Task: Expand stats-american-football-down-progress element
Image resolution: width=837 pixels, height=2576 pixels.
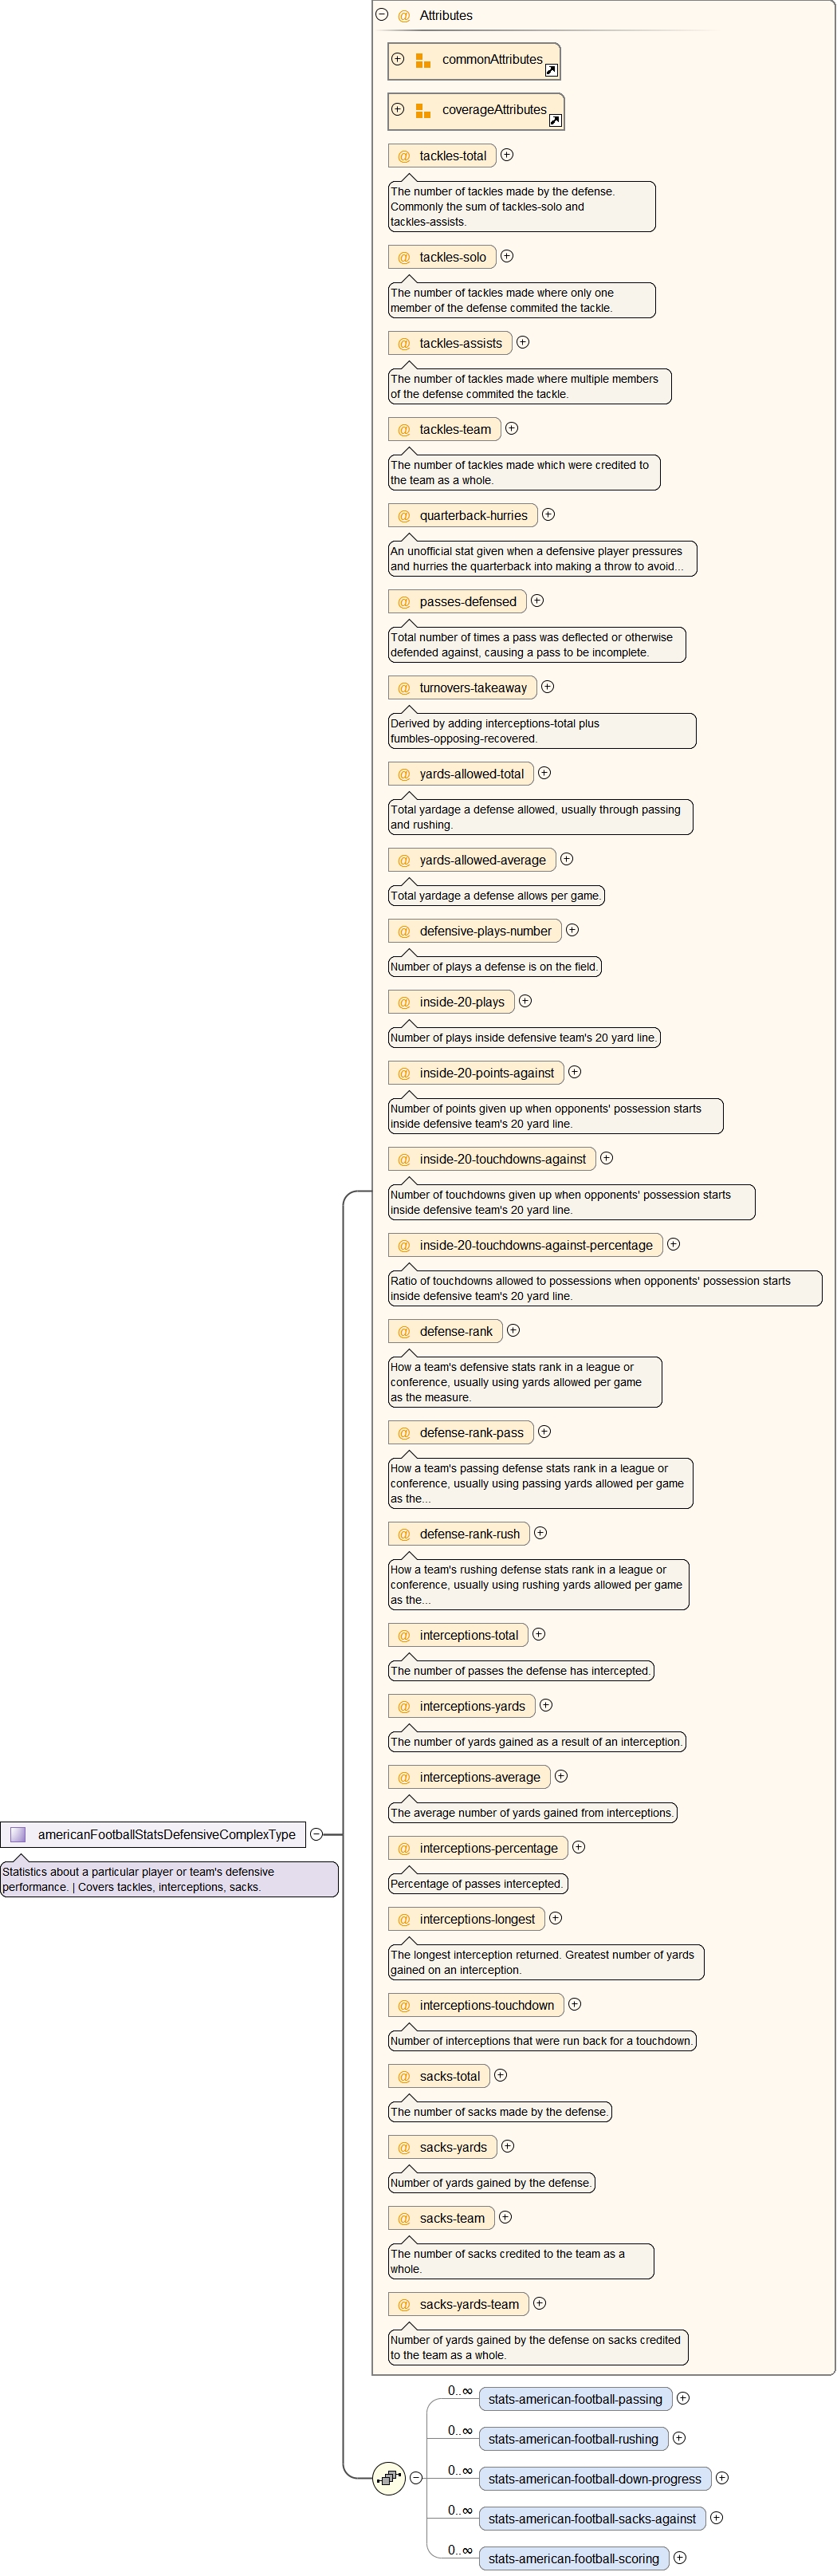Action: pos(722,2477)
